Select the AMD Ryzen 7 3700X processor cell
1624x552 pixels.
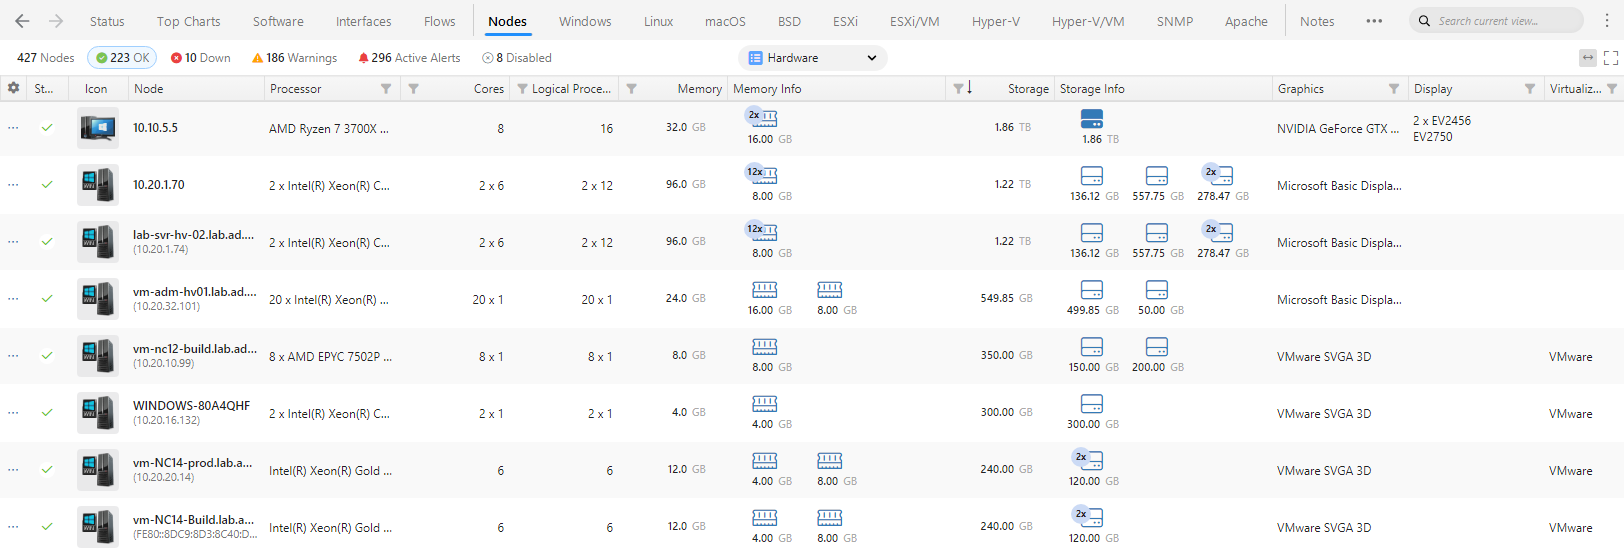(x=329, y=129)
